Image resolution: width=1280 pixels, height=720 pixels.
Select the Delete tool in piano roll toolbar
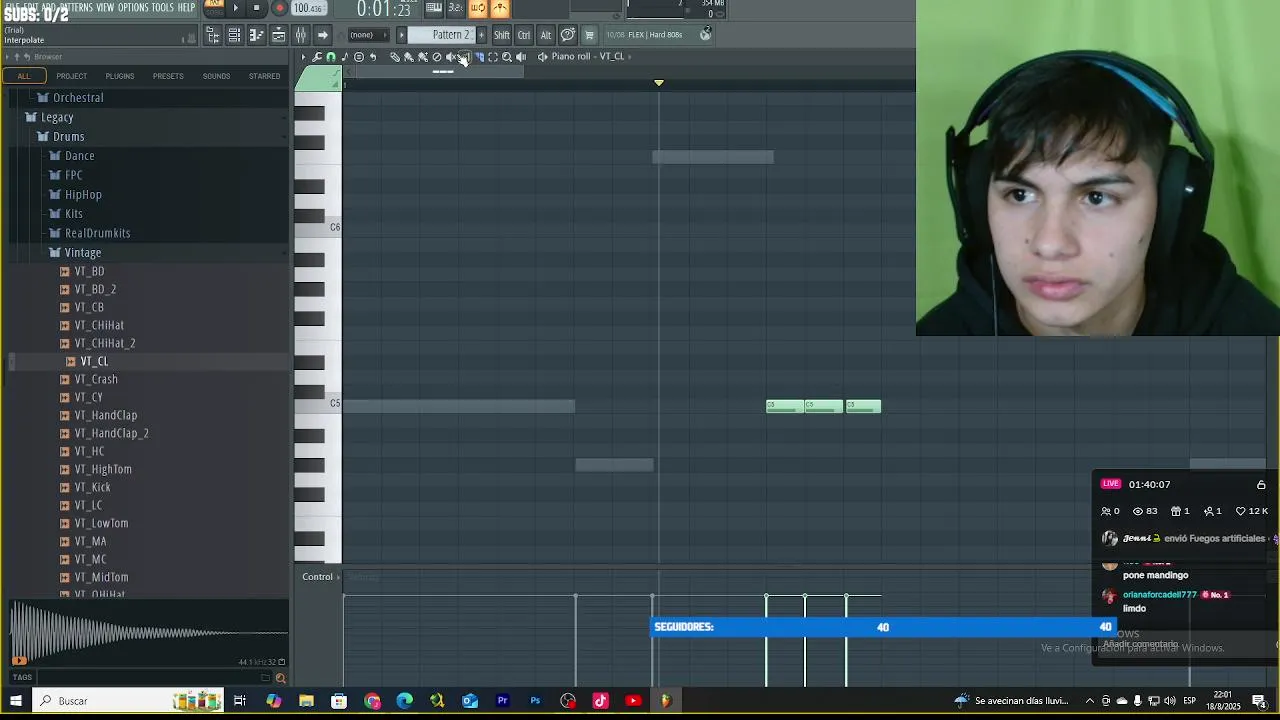point(437,57)
